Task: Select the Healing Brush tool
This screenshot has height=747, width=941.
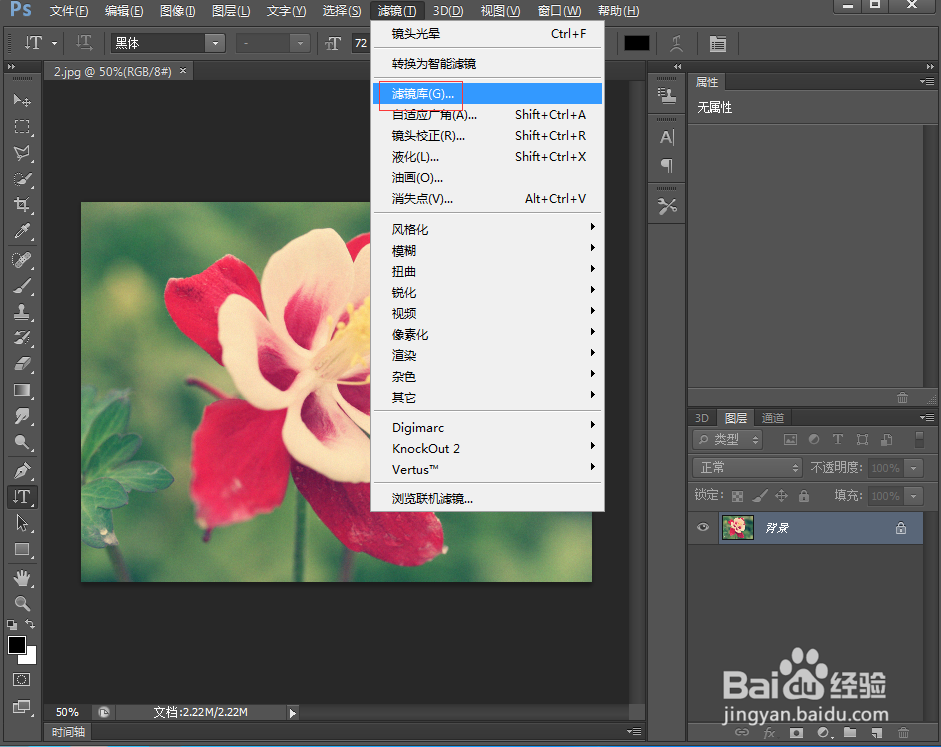Action: tap(22, 260)
